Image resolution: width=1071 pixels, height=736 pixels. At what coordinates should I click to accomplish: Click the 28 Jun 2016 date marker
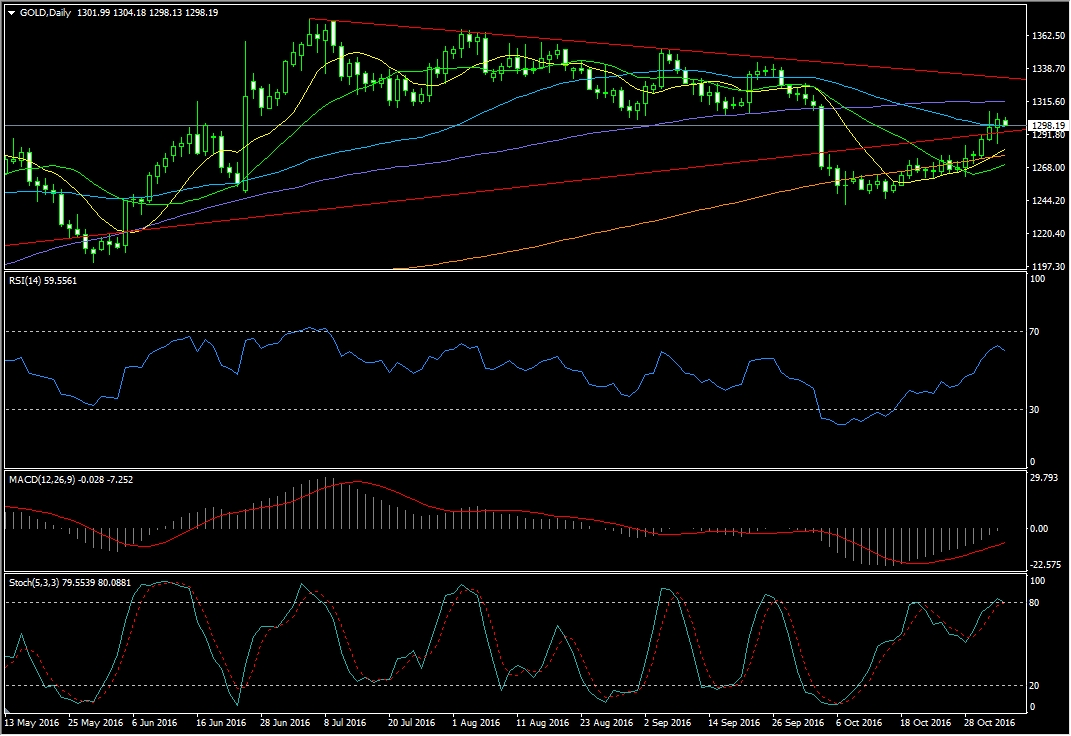(285, 722)
